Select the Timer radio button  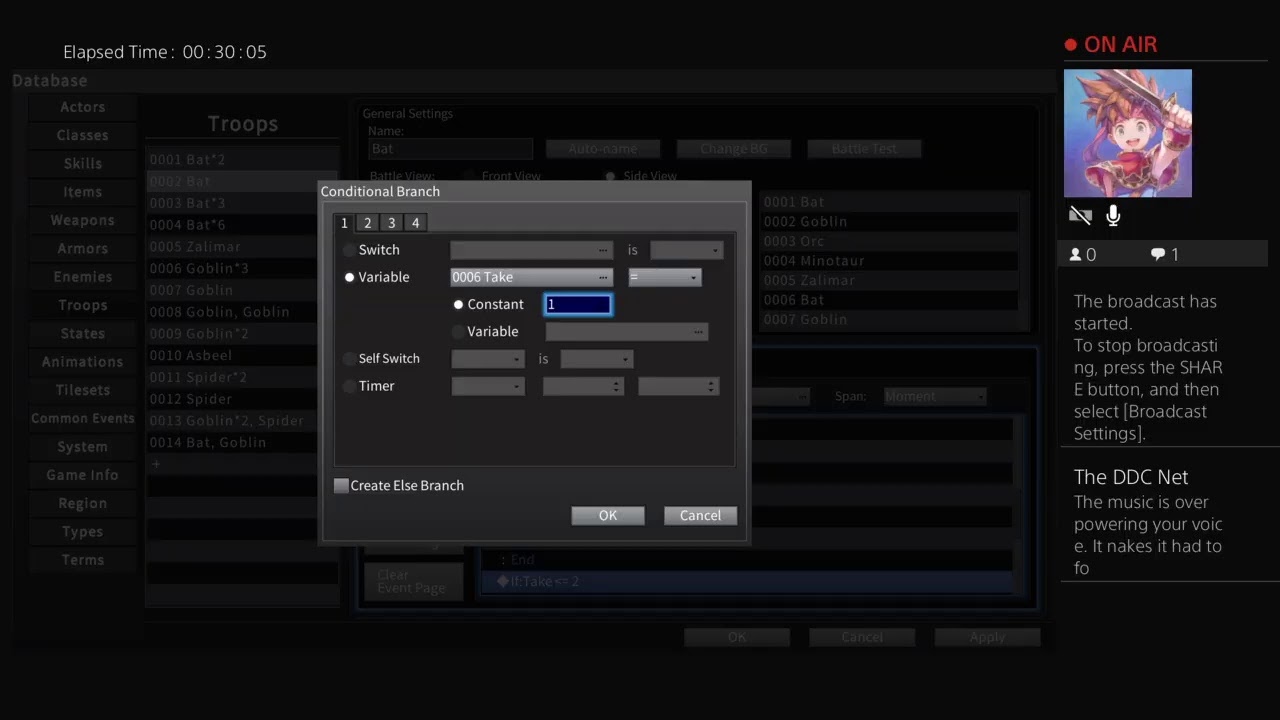(349, 386)
